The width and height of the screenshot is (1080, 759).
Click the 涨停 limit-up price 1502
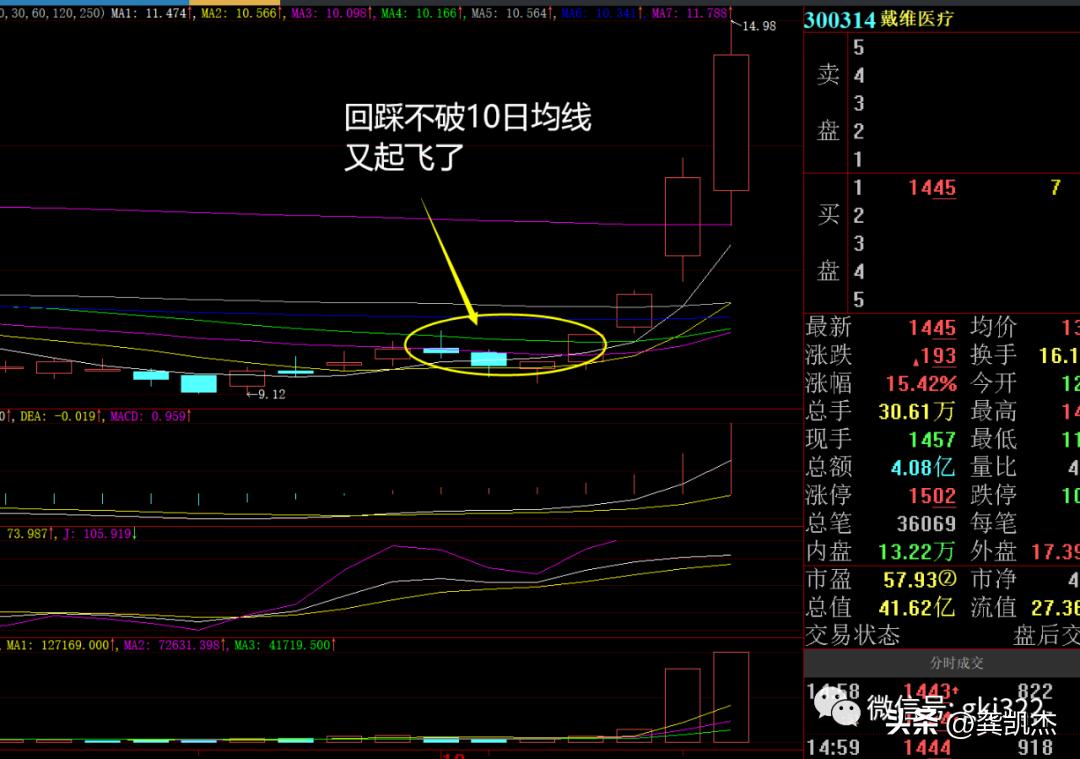(932, 496)
